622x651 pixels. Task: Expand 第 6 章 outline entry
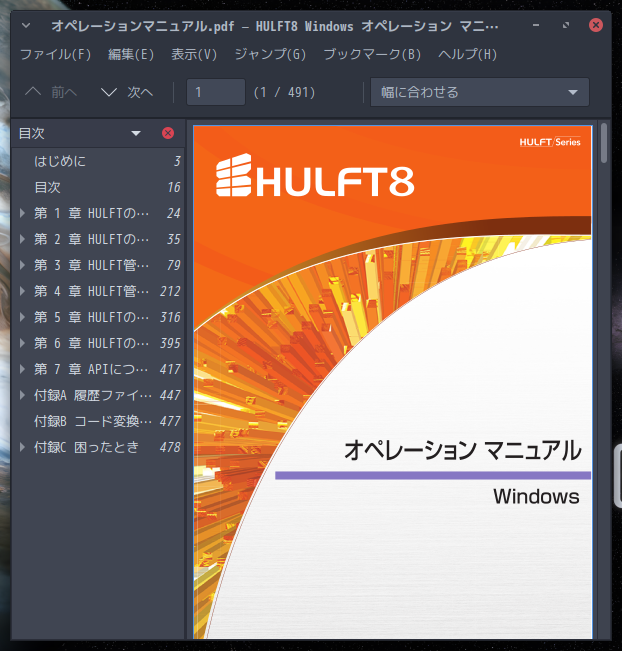click(22, 343)
